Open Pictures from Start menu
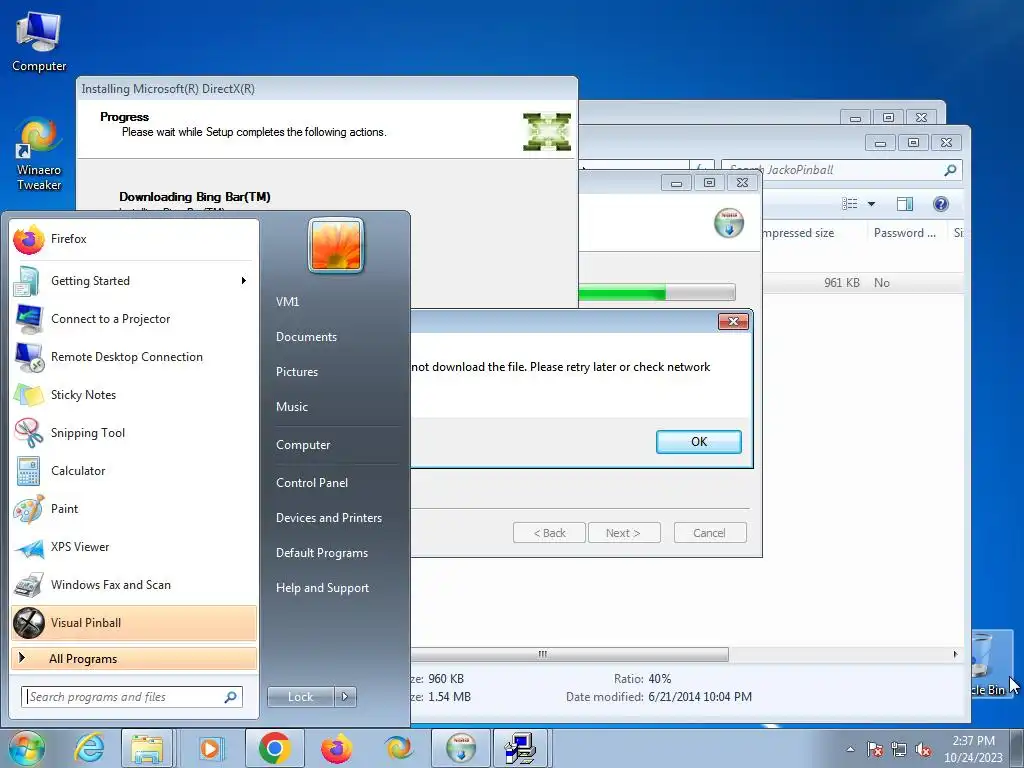The height and width of the screenshot is (768, 1024). pyautogui.click(x=296, y=372)
